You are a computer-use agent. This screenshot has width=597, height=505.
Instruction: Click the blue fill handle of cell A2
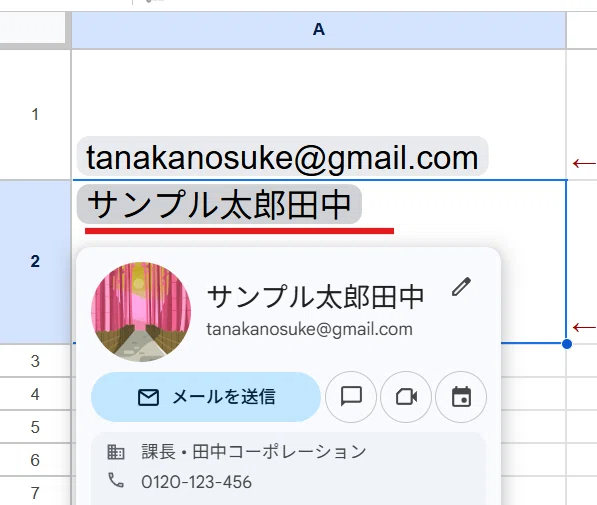[x=567, y=344]
